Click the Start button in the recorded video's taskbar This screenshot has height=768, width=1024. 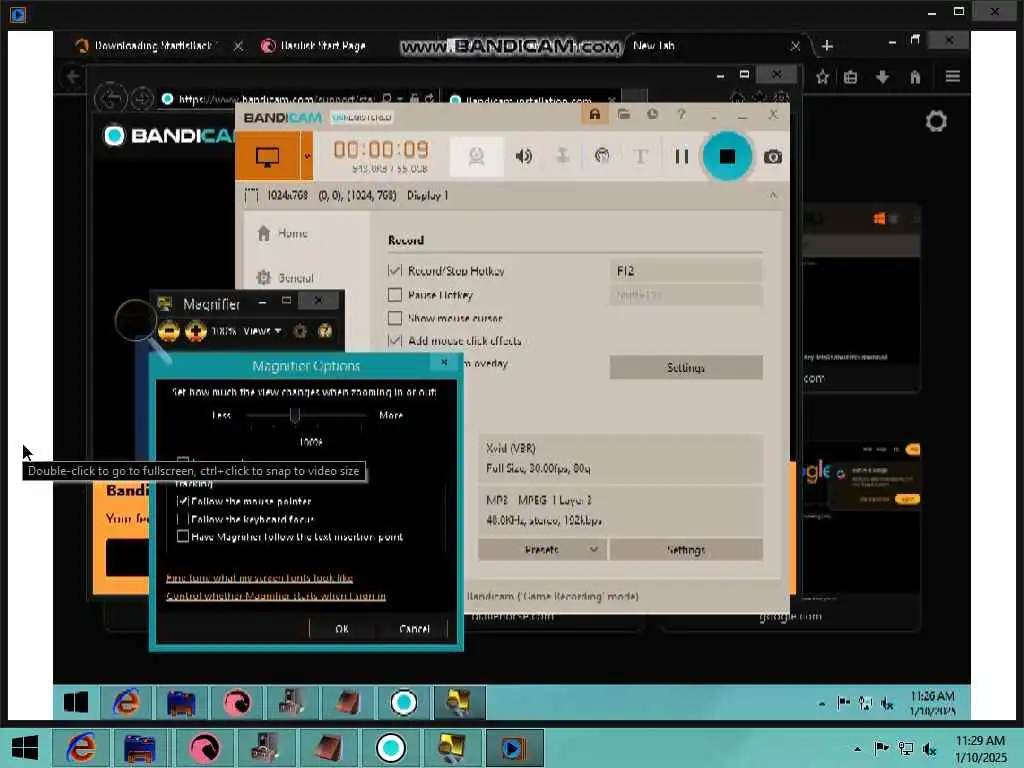[x=76, y=702]
